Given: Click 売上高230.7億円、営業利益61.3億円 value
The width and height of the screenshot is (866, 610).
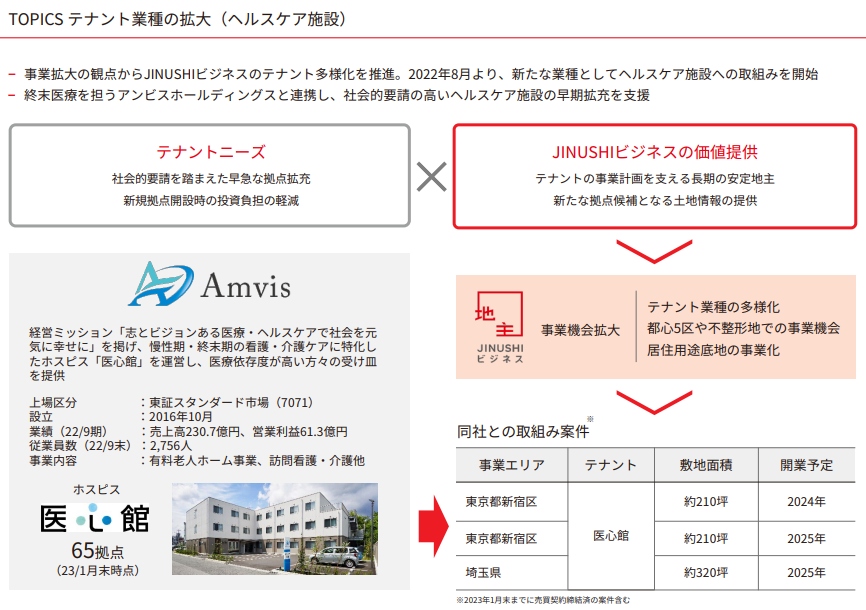Looking at the screenshot, I should (x=249, y=432).
